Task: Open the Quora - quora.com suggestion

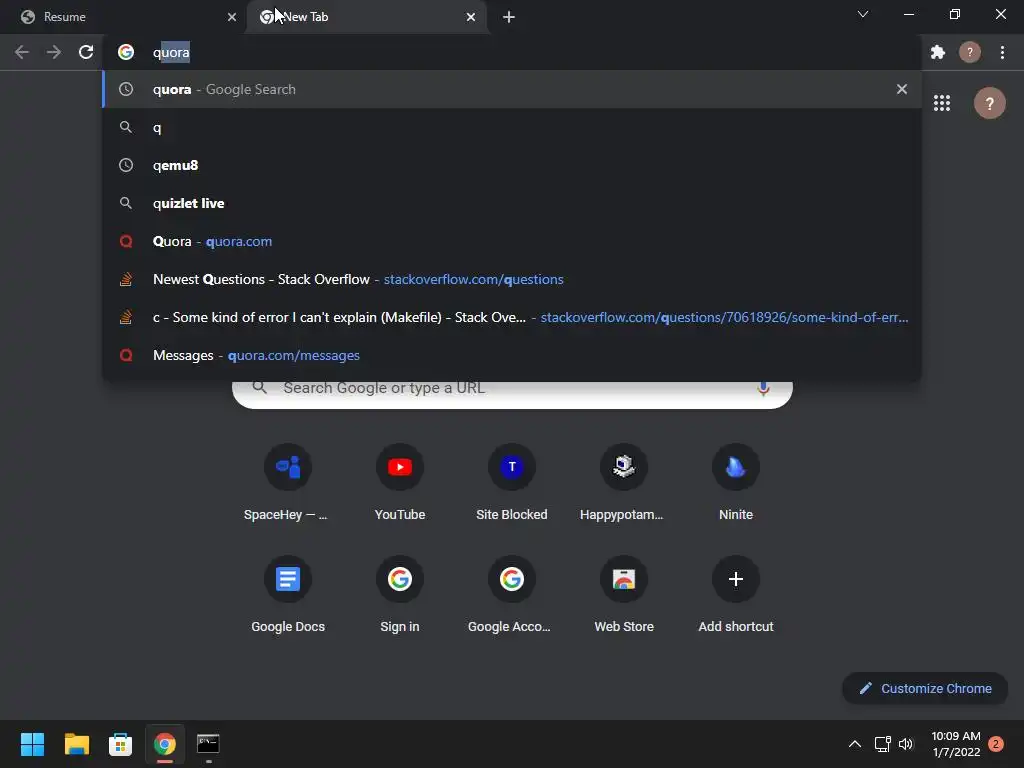Action: (x=512, y=241)
